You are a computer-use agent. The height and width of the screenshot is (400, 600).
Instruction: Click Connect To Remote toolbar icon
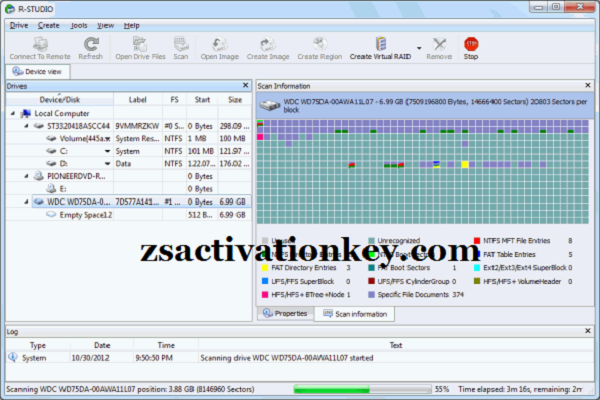pos(40,48)
